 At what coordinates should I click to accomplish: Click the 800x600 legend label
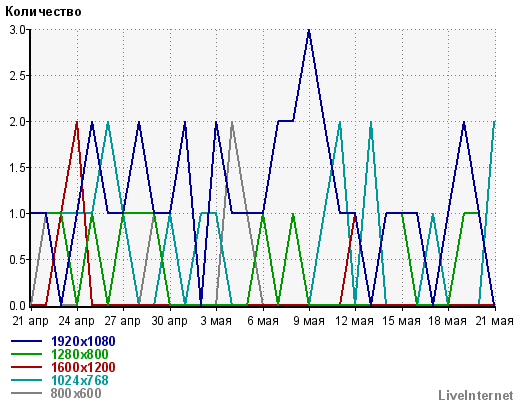tap(76, 393)
